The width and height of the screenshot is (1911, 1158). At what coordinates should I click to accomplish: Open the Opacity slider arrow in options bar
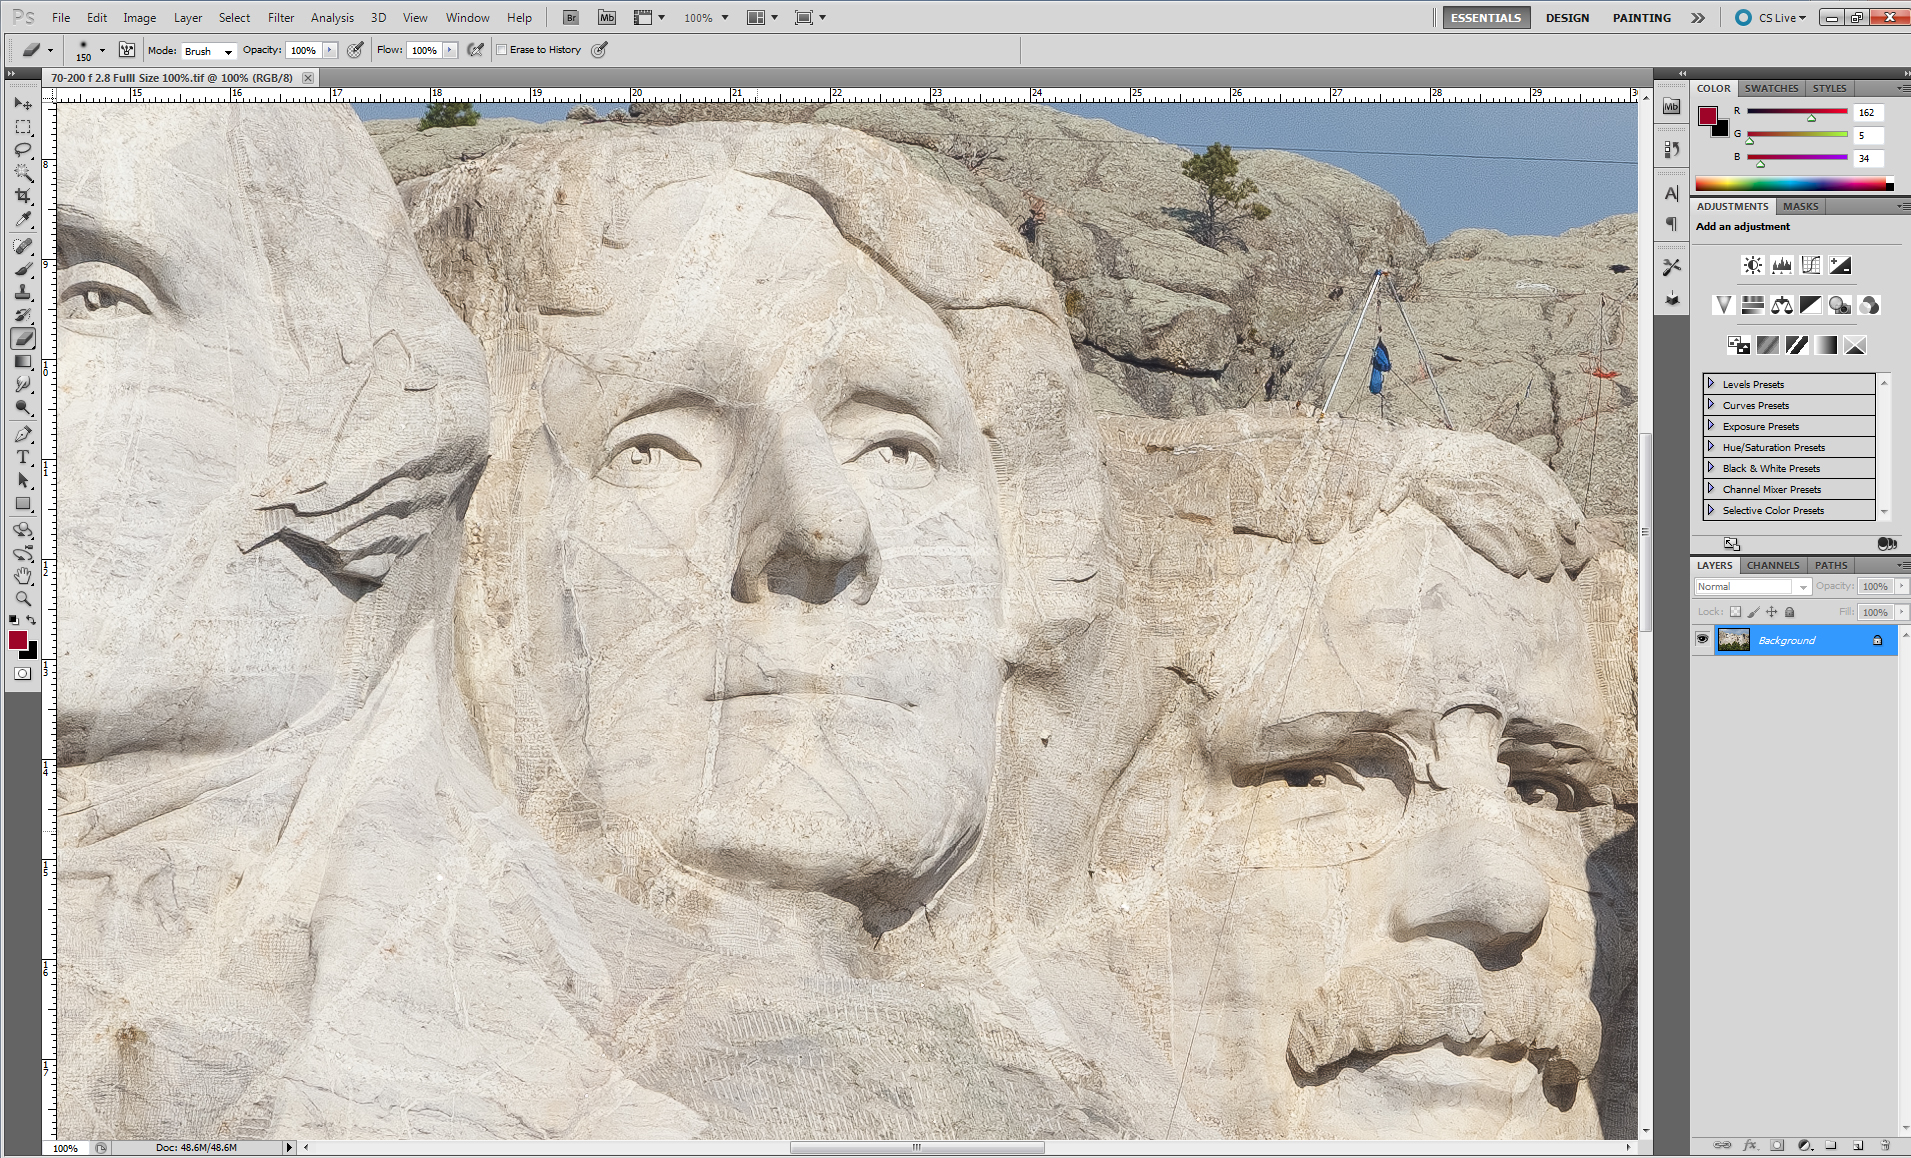[329, 50]
